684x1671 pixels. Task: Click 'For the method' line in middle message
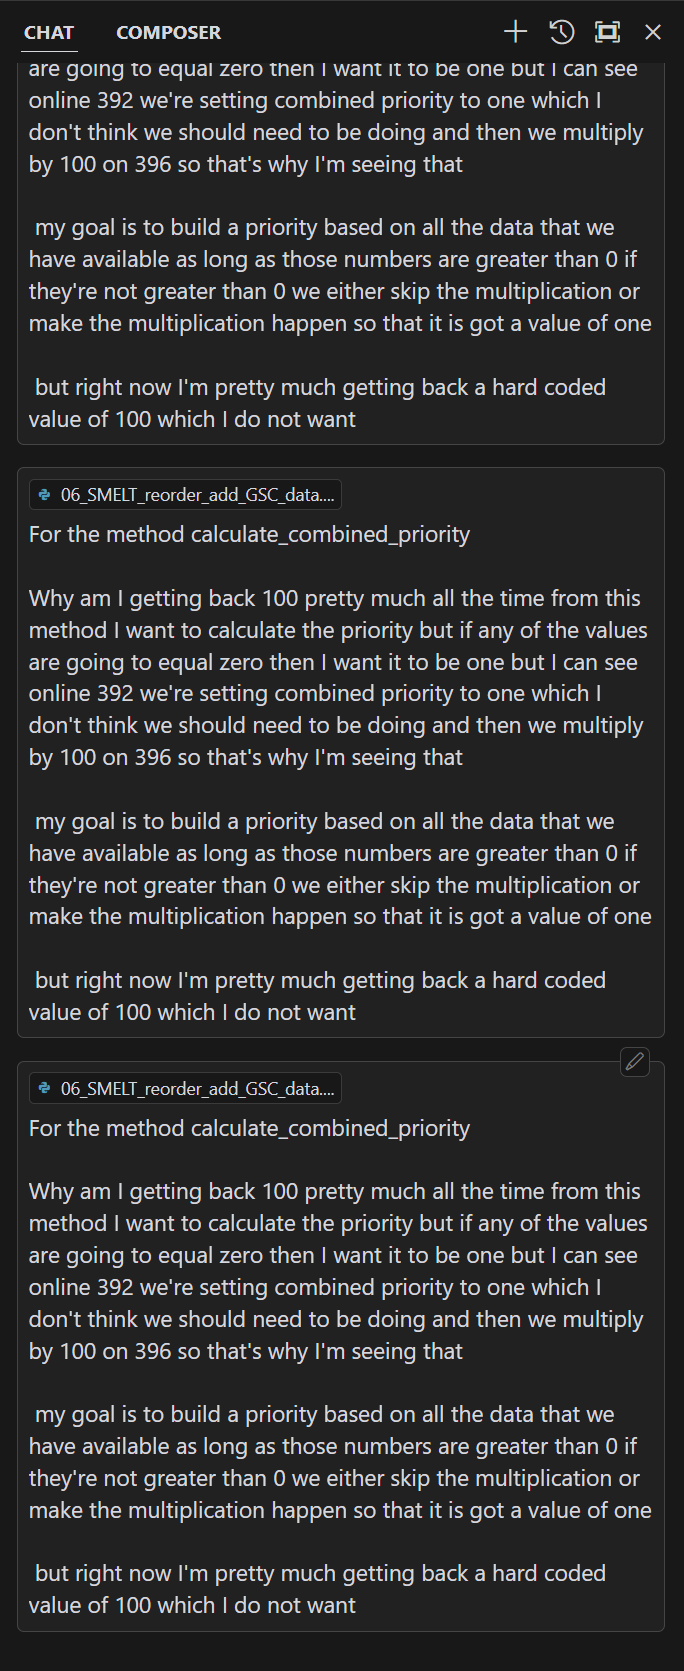249,534
